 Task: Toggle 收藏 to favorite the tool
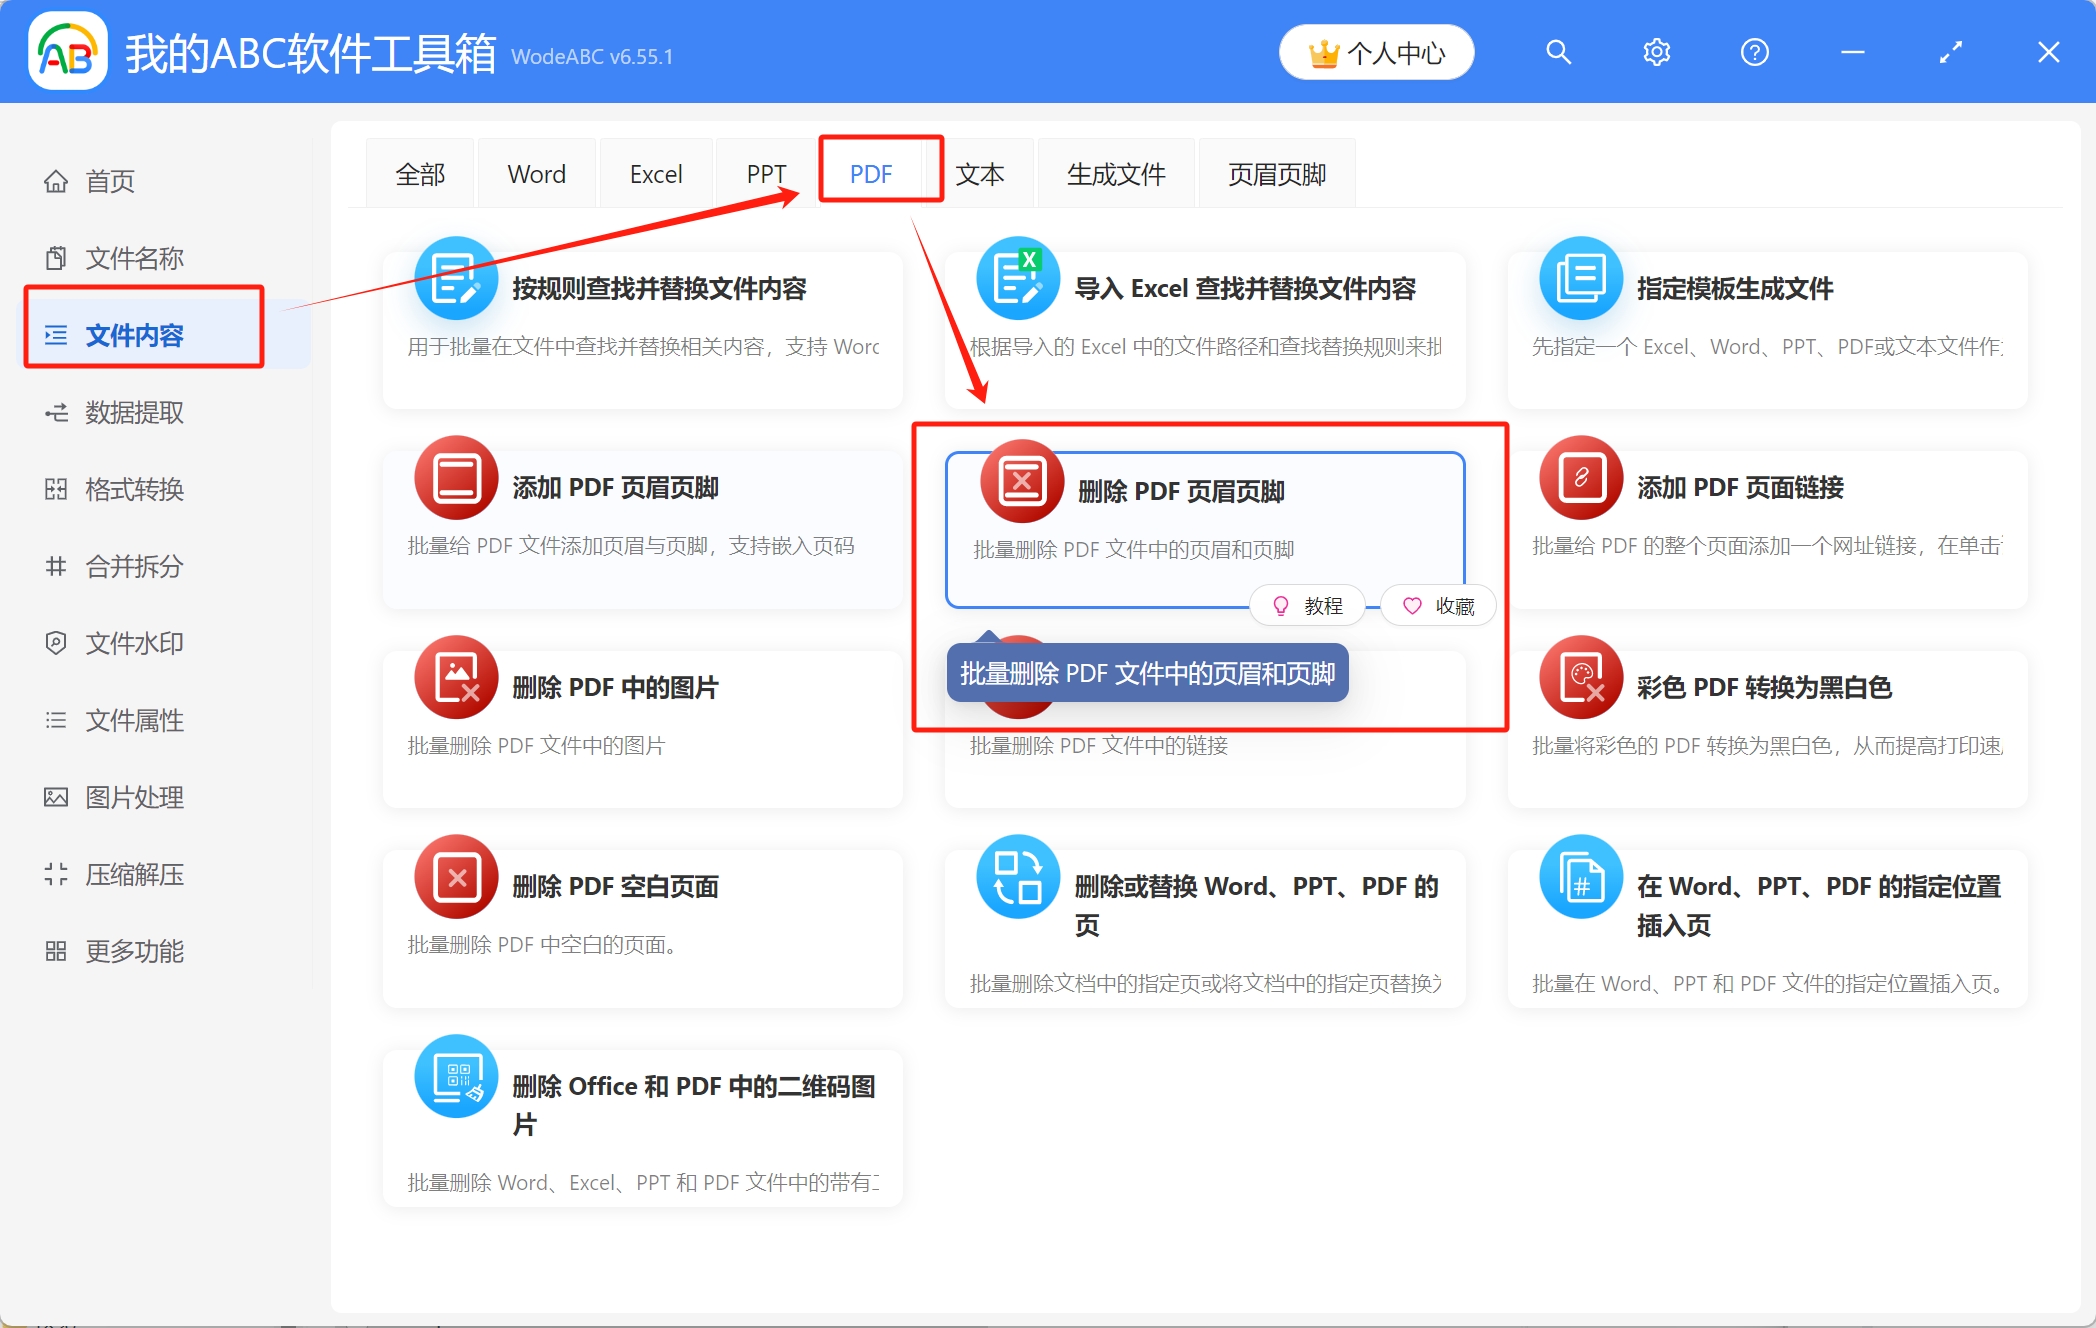click(1438, 605)
